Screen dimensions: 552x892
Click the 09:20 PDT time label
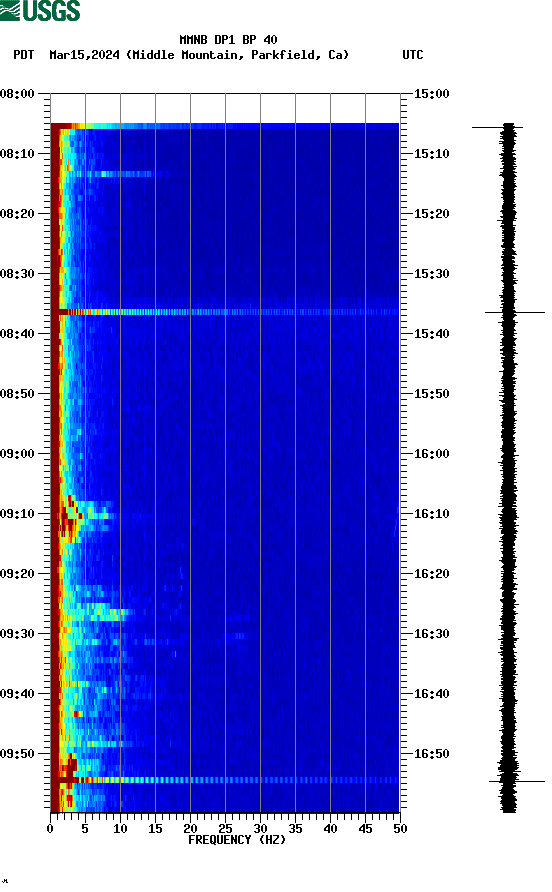click(x=17, y=573)
